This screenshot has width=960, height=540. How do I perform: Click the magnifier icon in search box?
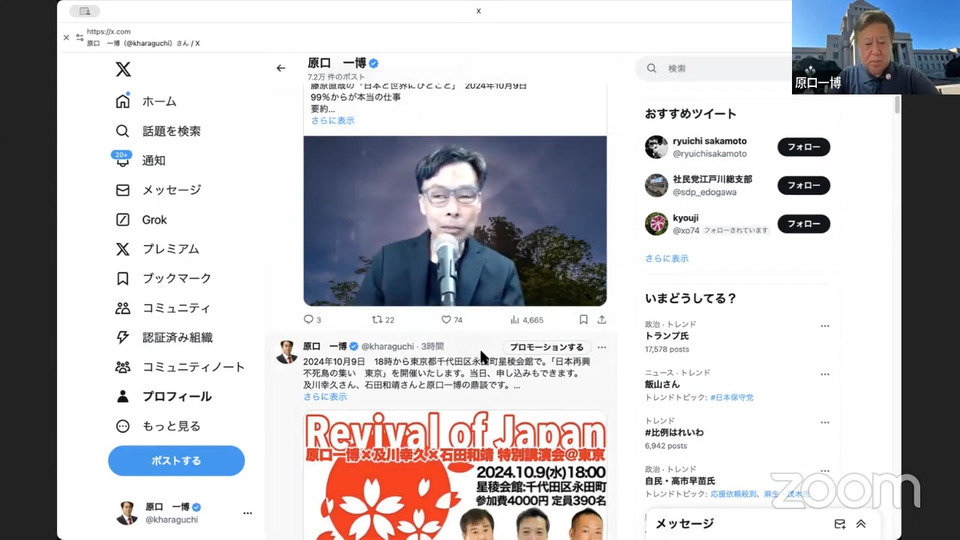point(651,69)
